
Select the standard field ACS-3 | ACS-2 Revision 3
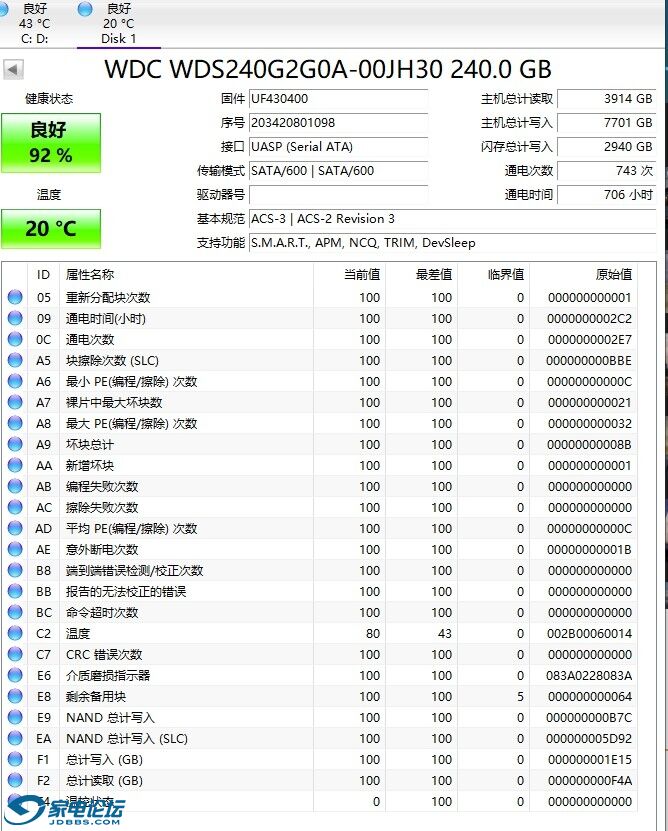tap(453, 219)
